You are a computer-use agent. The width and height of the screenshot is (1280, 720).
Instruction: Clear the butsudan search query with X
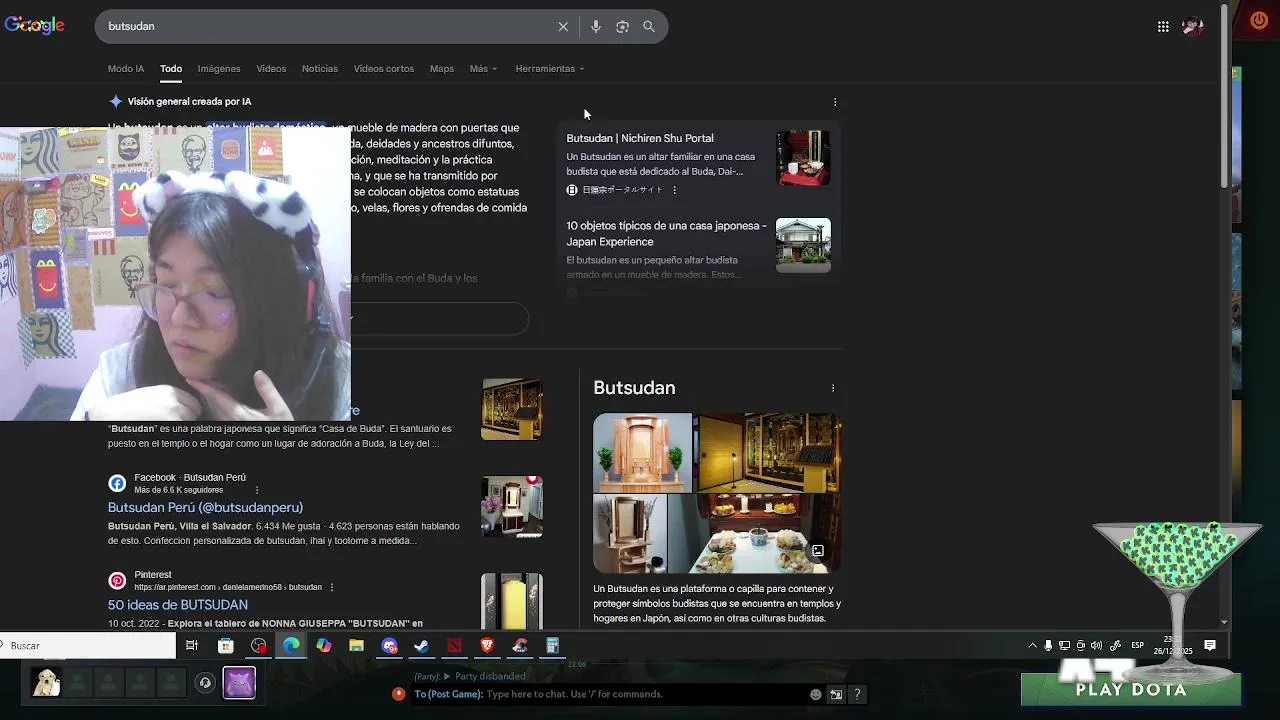pyautogui.click(x=563, y=27)
